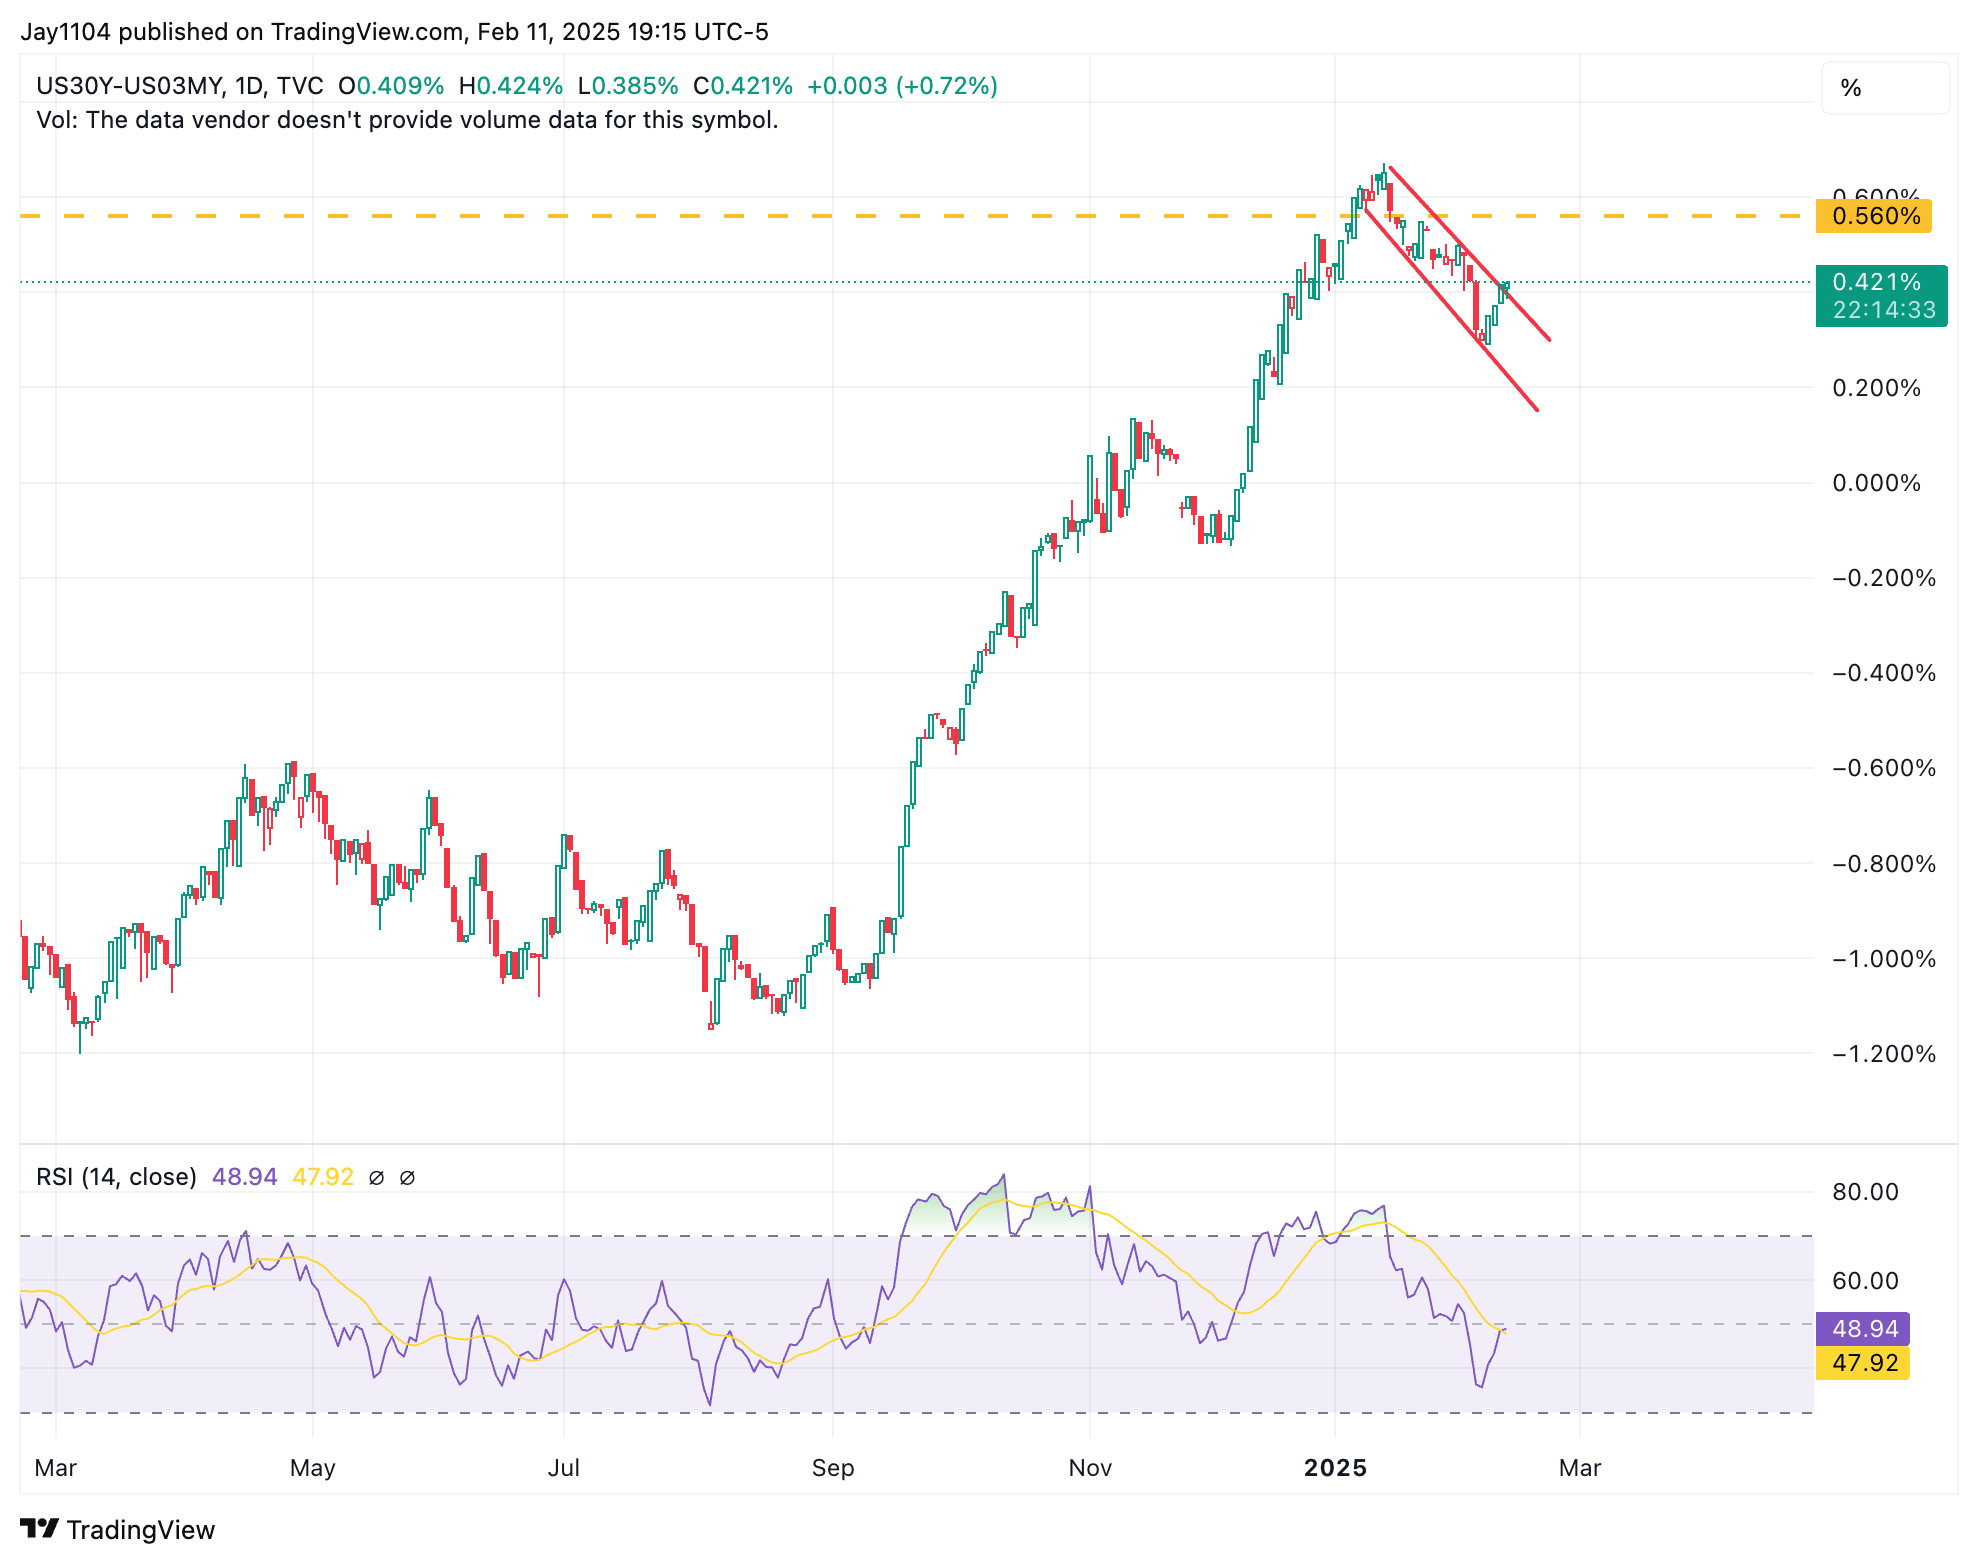This screenshot has width=1978, height=1564.
Task: Click the first ∅ symbol in RSI legend
Action: point(376,1178)
